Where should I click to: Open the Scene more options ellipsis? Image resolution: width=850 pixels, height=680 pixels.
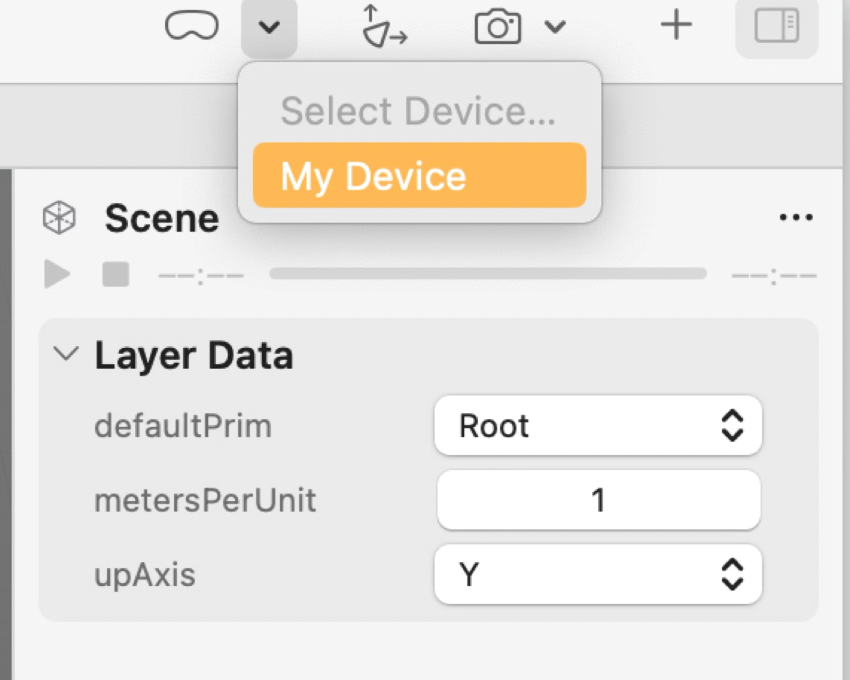(796, 218)
